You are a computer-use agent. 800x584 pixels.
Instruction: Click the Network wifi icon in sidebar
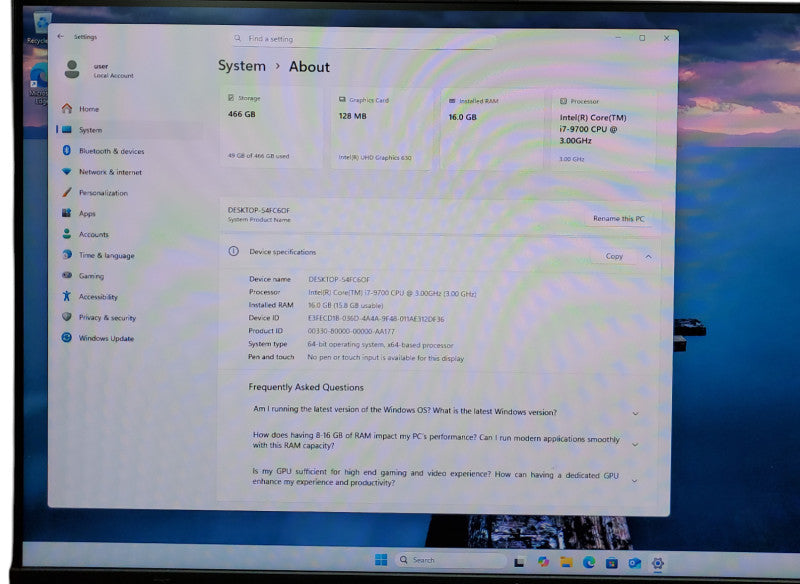point(66,171)
